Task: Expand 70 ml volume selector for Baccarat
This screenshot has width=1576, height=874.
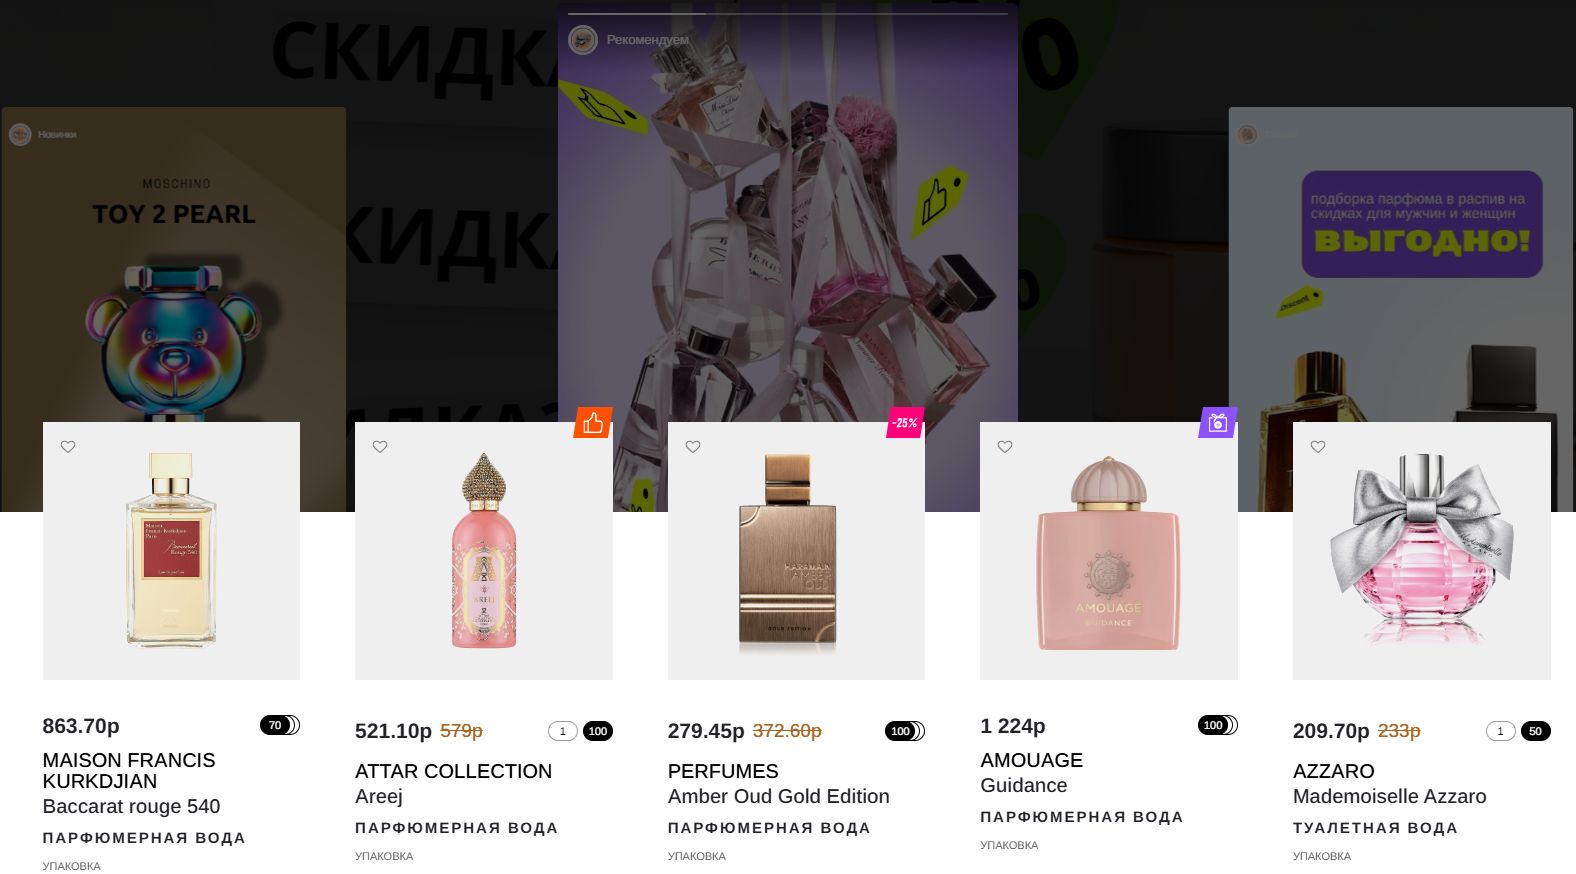Action: coord(280,725)
